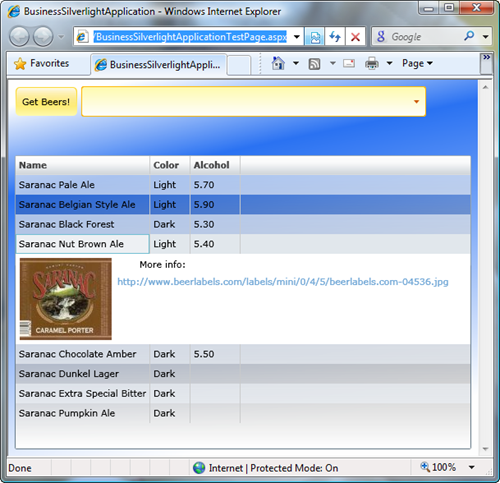
Task: Sort the grid by Alcohol column header
Action: coord(212,165)
